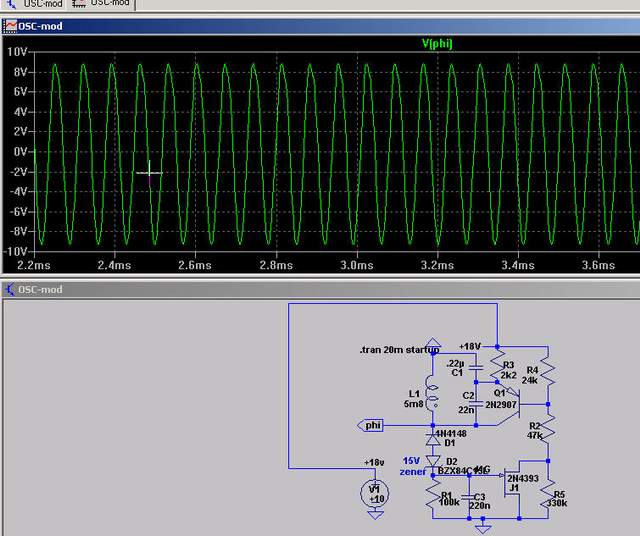Select the R1 100k resistor symbol
The image size is (640, 536).
(433, 495)
